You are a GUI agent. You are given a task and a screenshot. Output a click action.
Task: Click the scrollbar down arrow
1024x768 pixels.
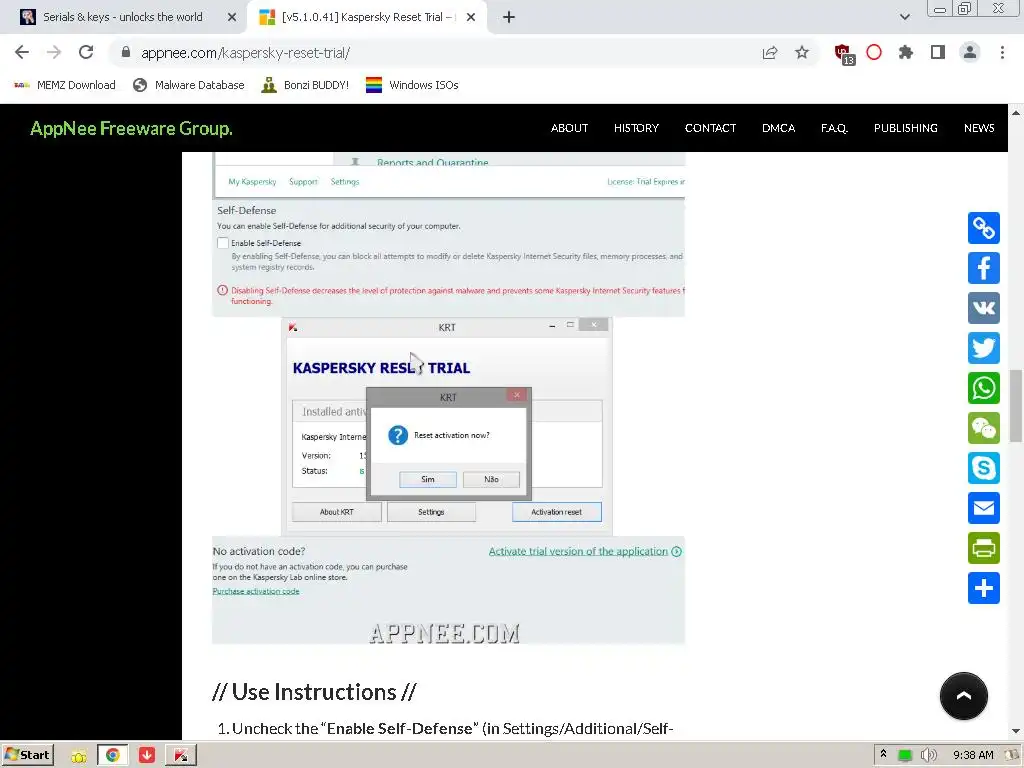click(1016, 731)
